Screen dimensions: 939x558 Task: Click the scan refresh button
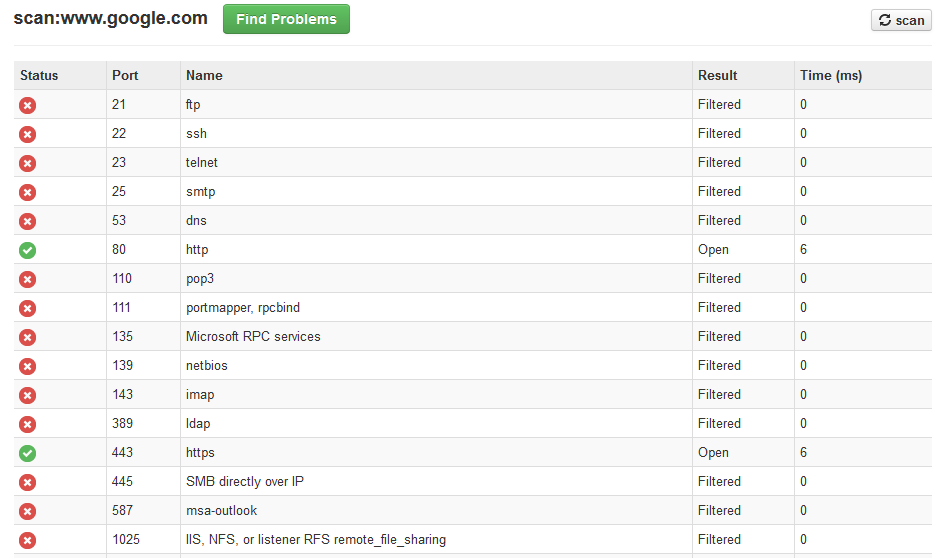(x=901, y=20)
